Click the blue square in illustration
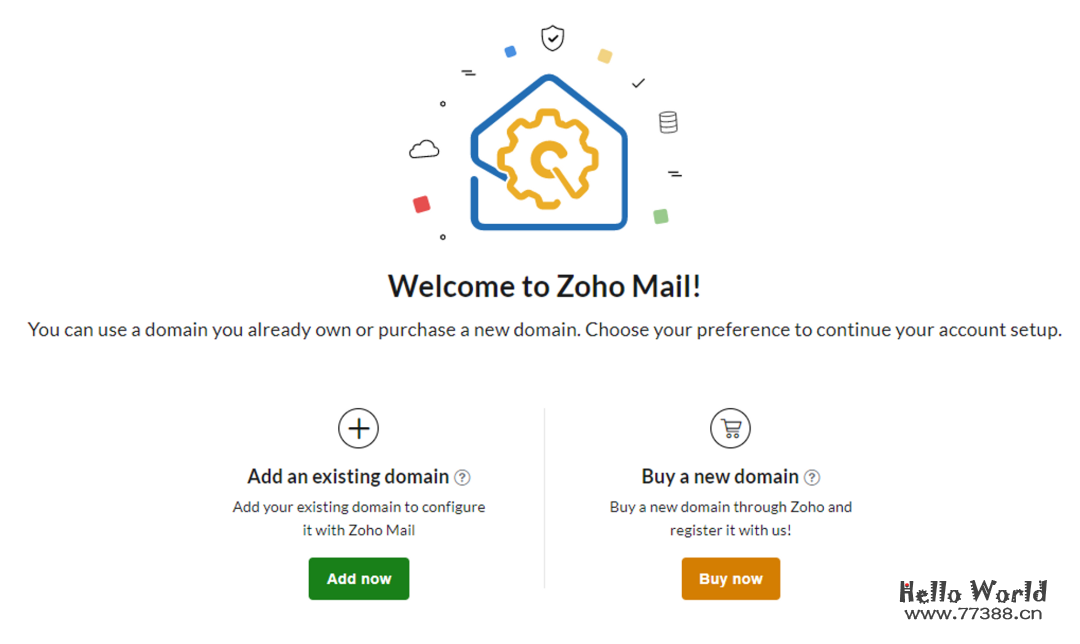Viewport: 1080px width, 644px height. pos(510,51)
